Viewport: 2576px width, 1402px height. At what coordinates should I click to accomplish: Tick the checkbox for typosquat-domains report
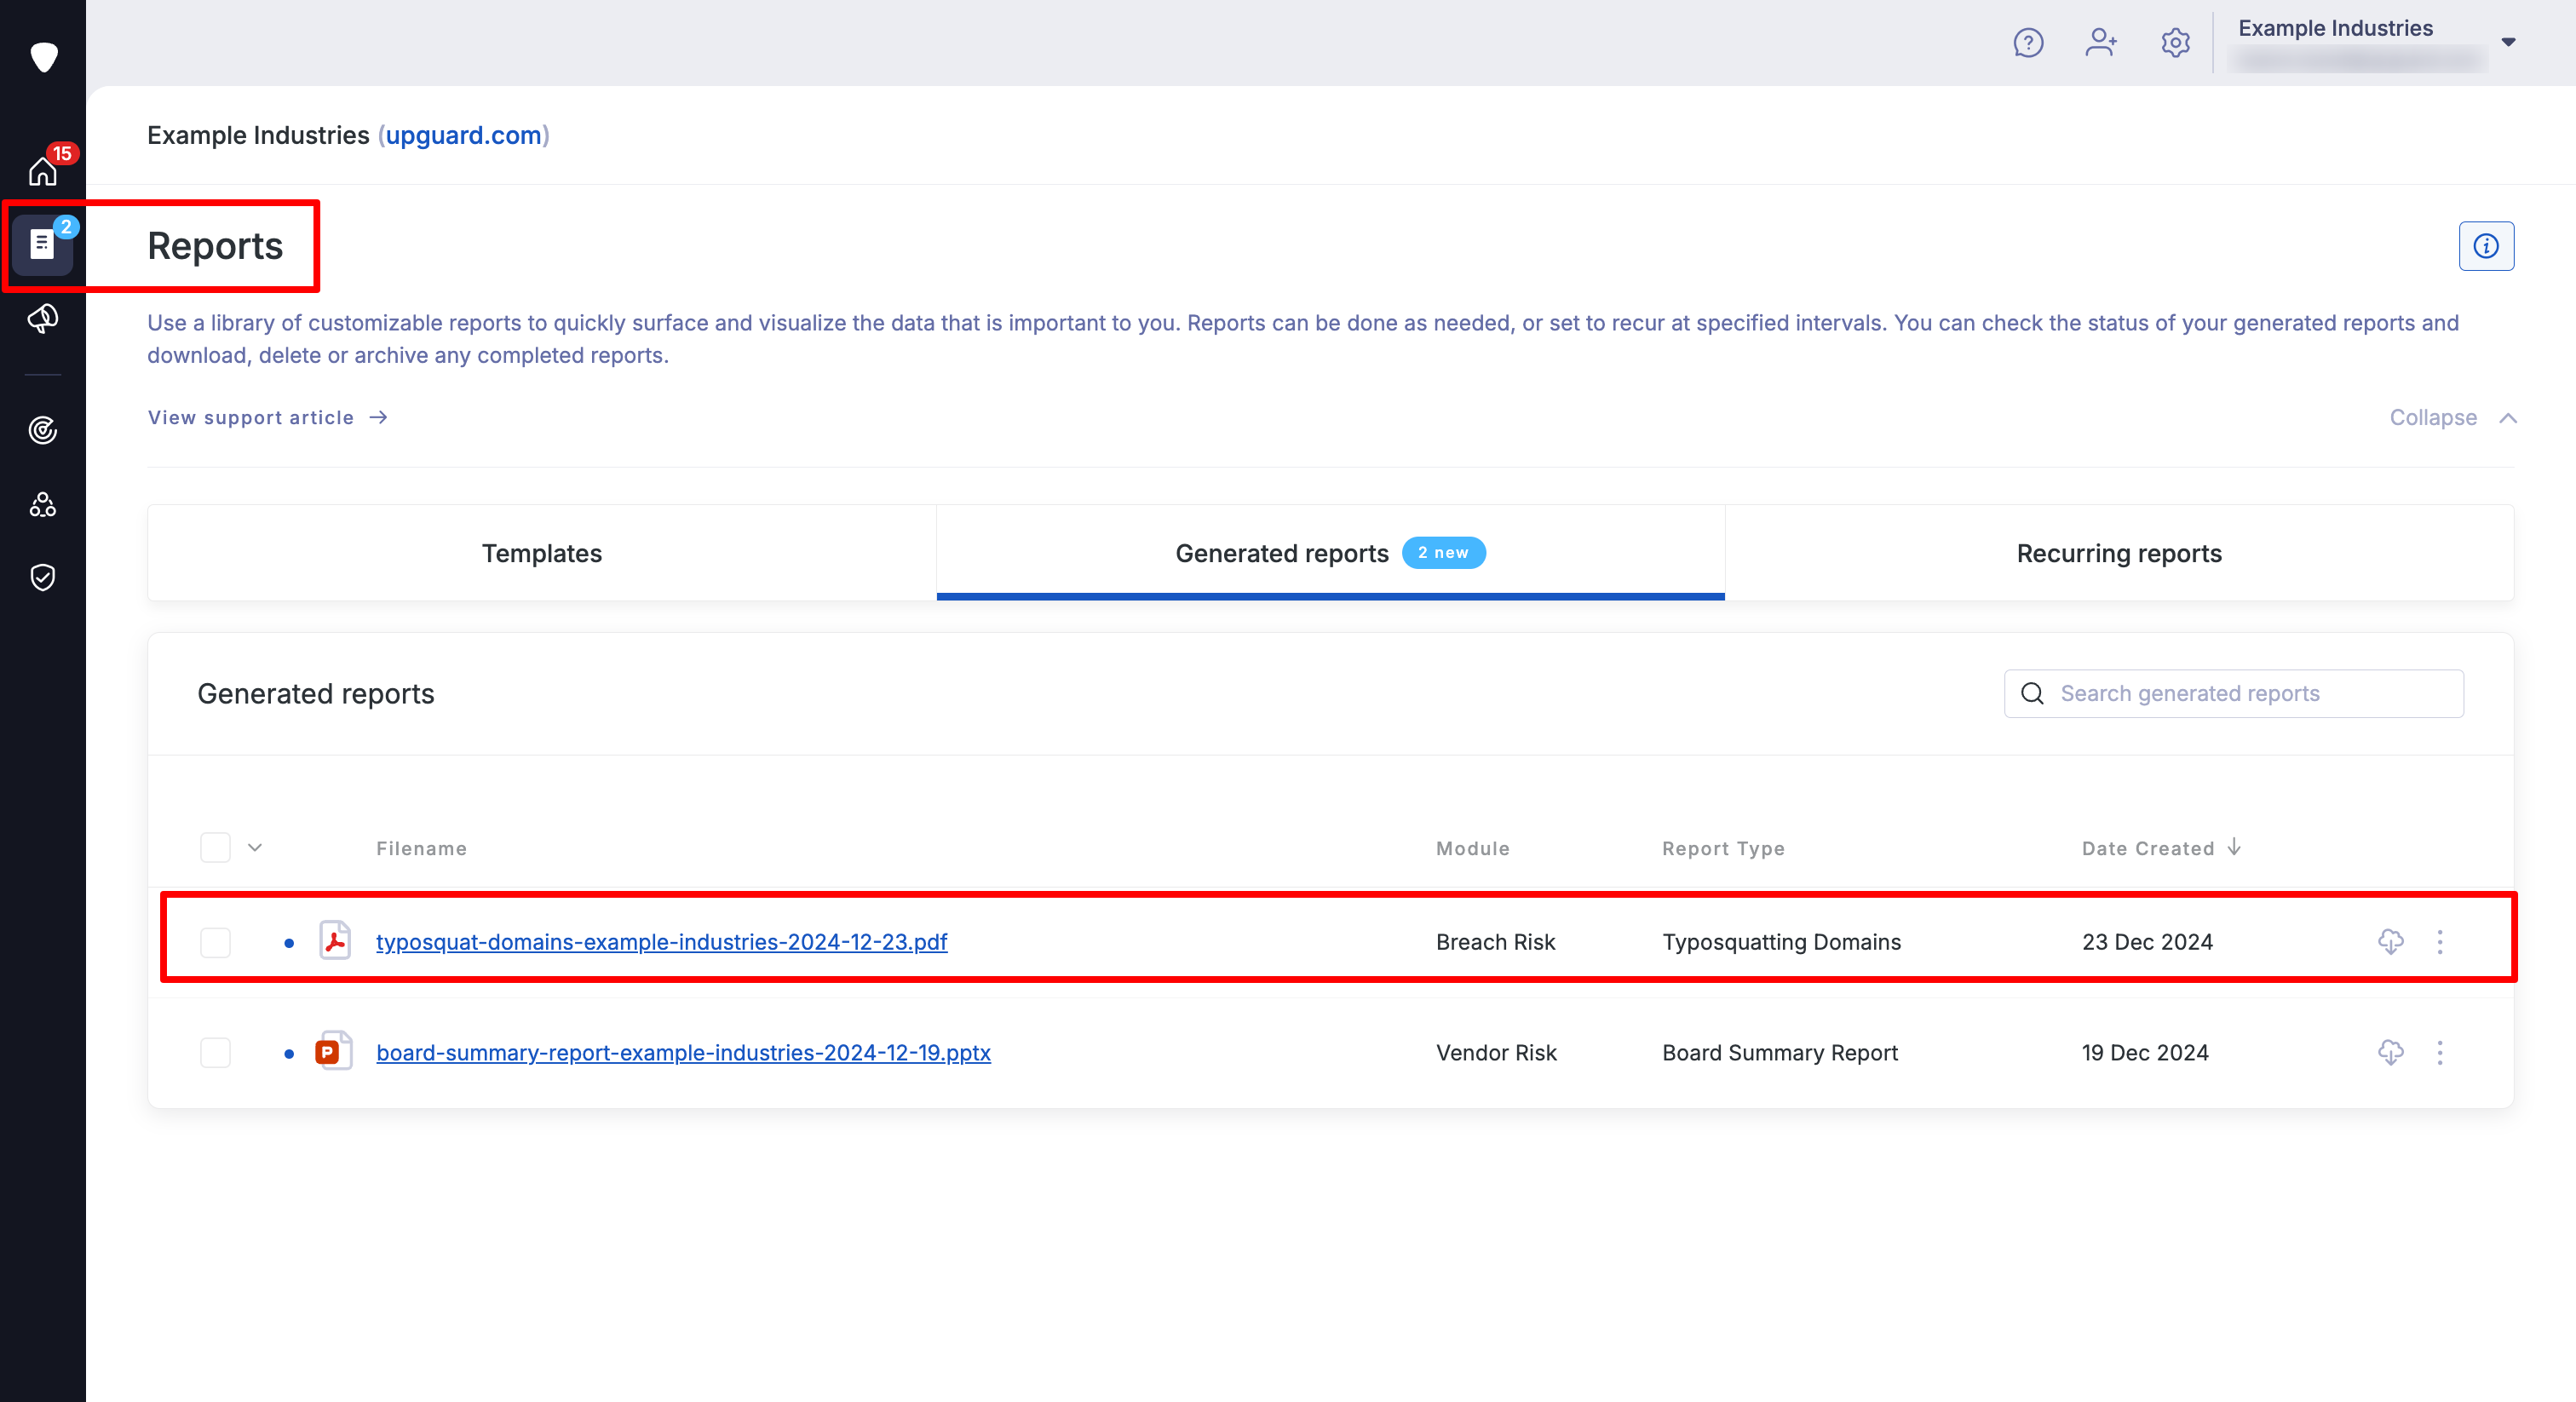(x=215, y=942)
